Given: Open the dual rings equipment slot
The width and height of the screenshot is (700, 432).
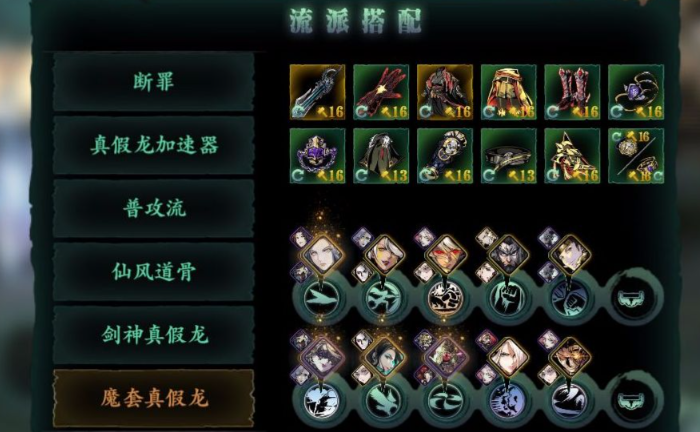Looking at the screenshot, I should click(x=636, y=156).
